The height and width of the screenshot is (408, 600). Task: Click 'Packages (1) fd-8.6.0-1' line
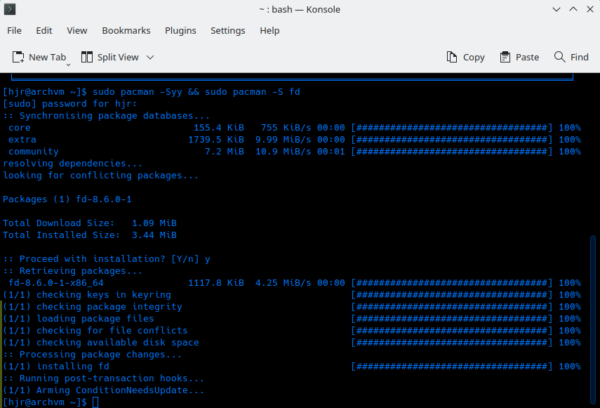(x=67, y=199)
